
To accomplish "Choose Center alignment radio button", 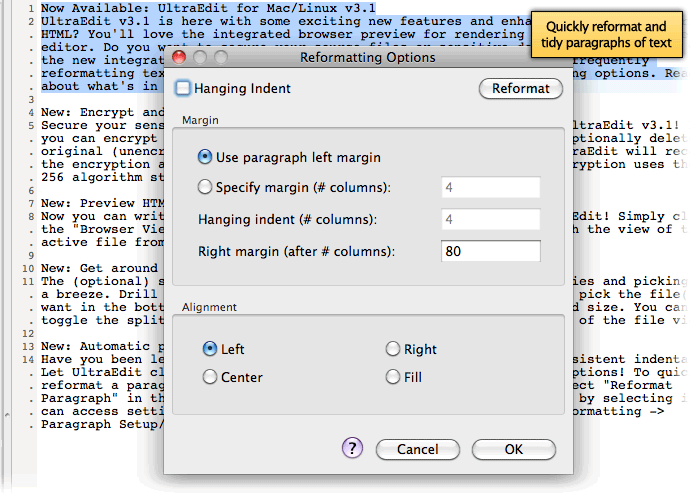I will 210,377.
